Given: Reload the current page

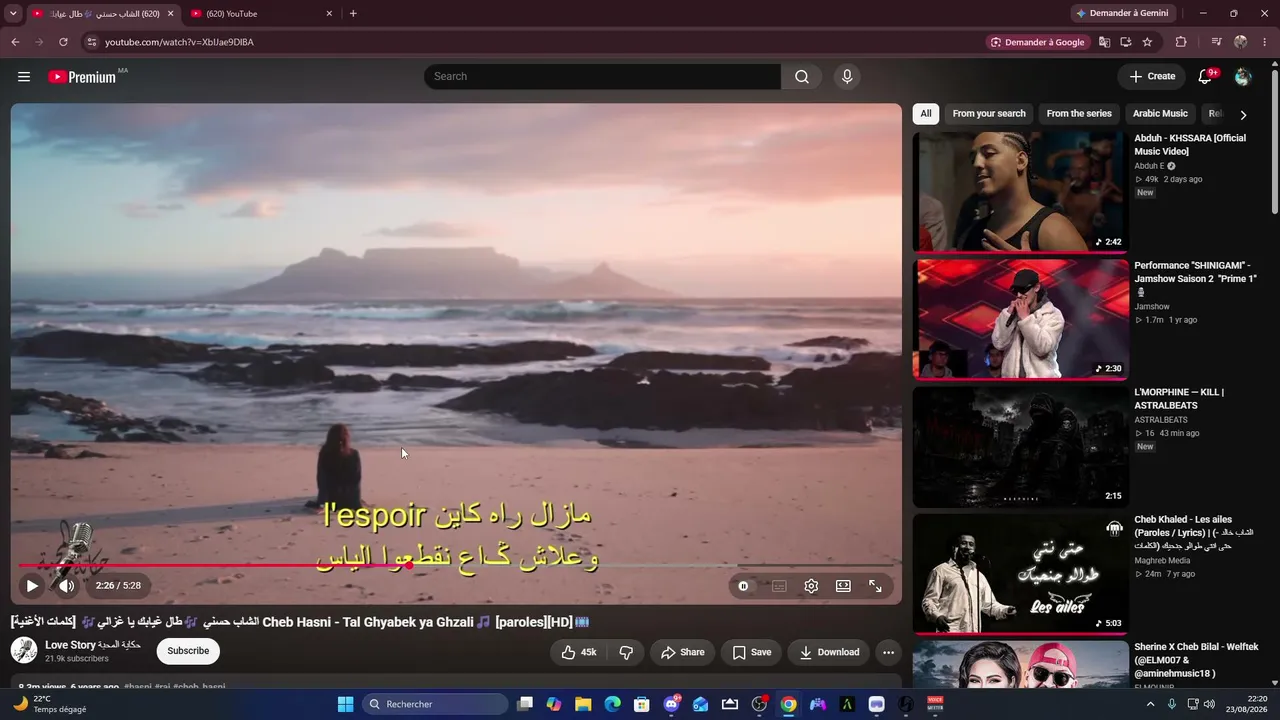Looking at the screenshot, I should click(63, 42).
